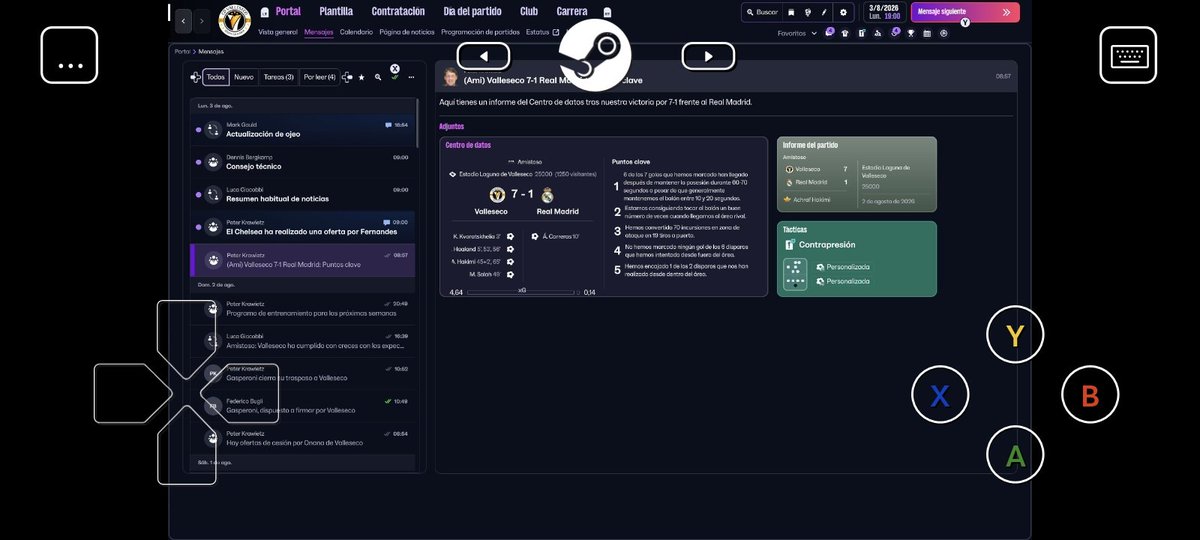Click Peter Krawietz's avatar in message header

450,78
